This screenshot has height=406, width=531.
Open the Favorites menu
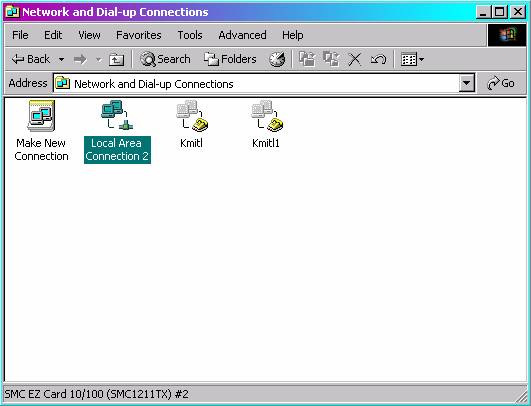139,35
